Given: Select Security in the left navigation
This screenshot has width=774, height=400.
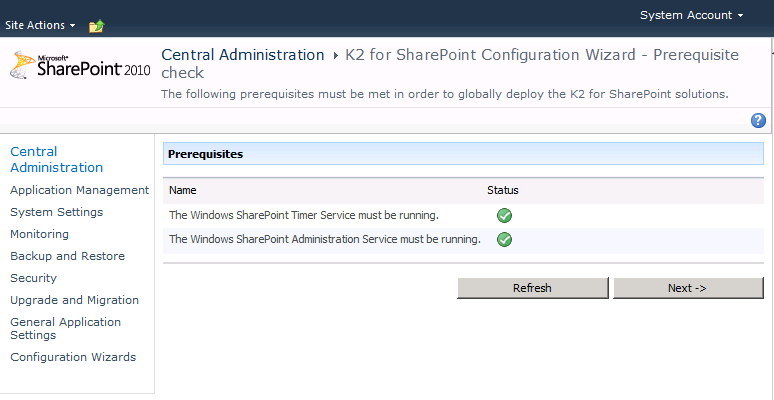Looking at the screenshot, I should click(x=34, y=278).
